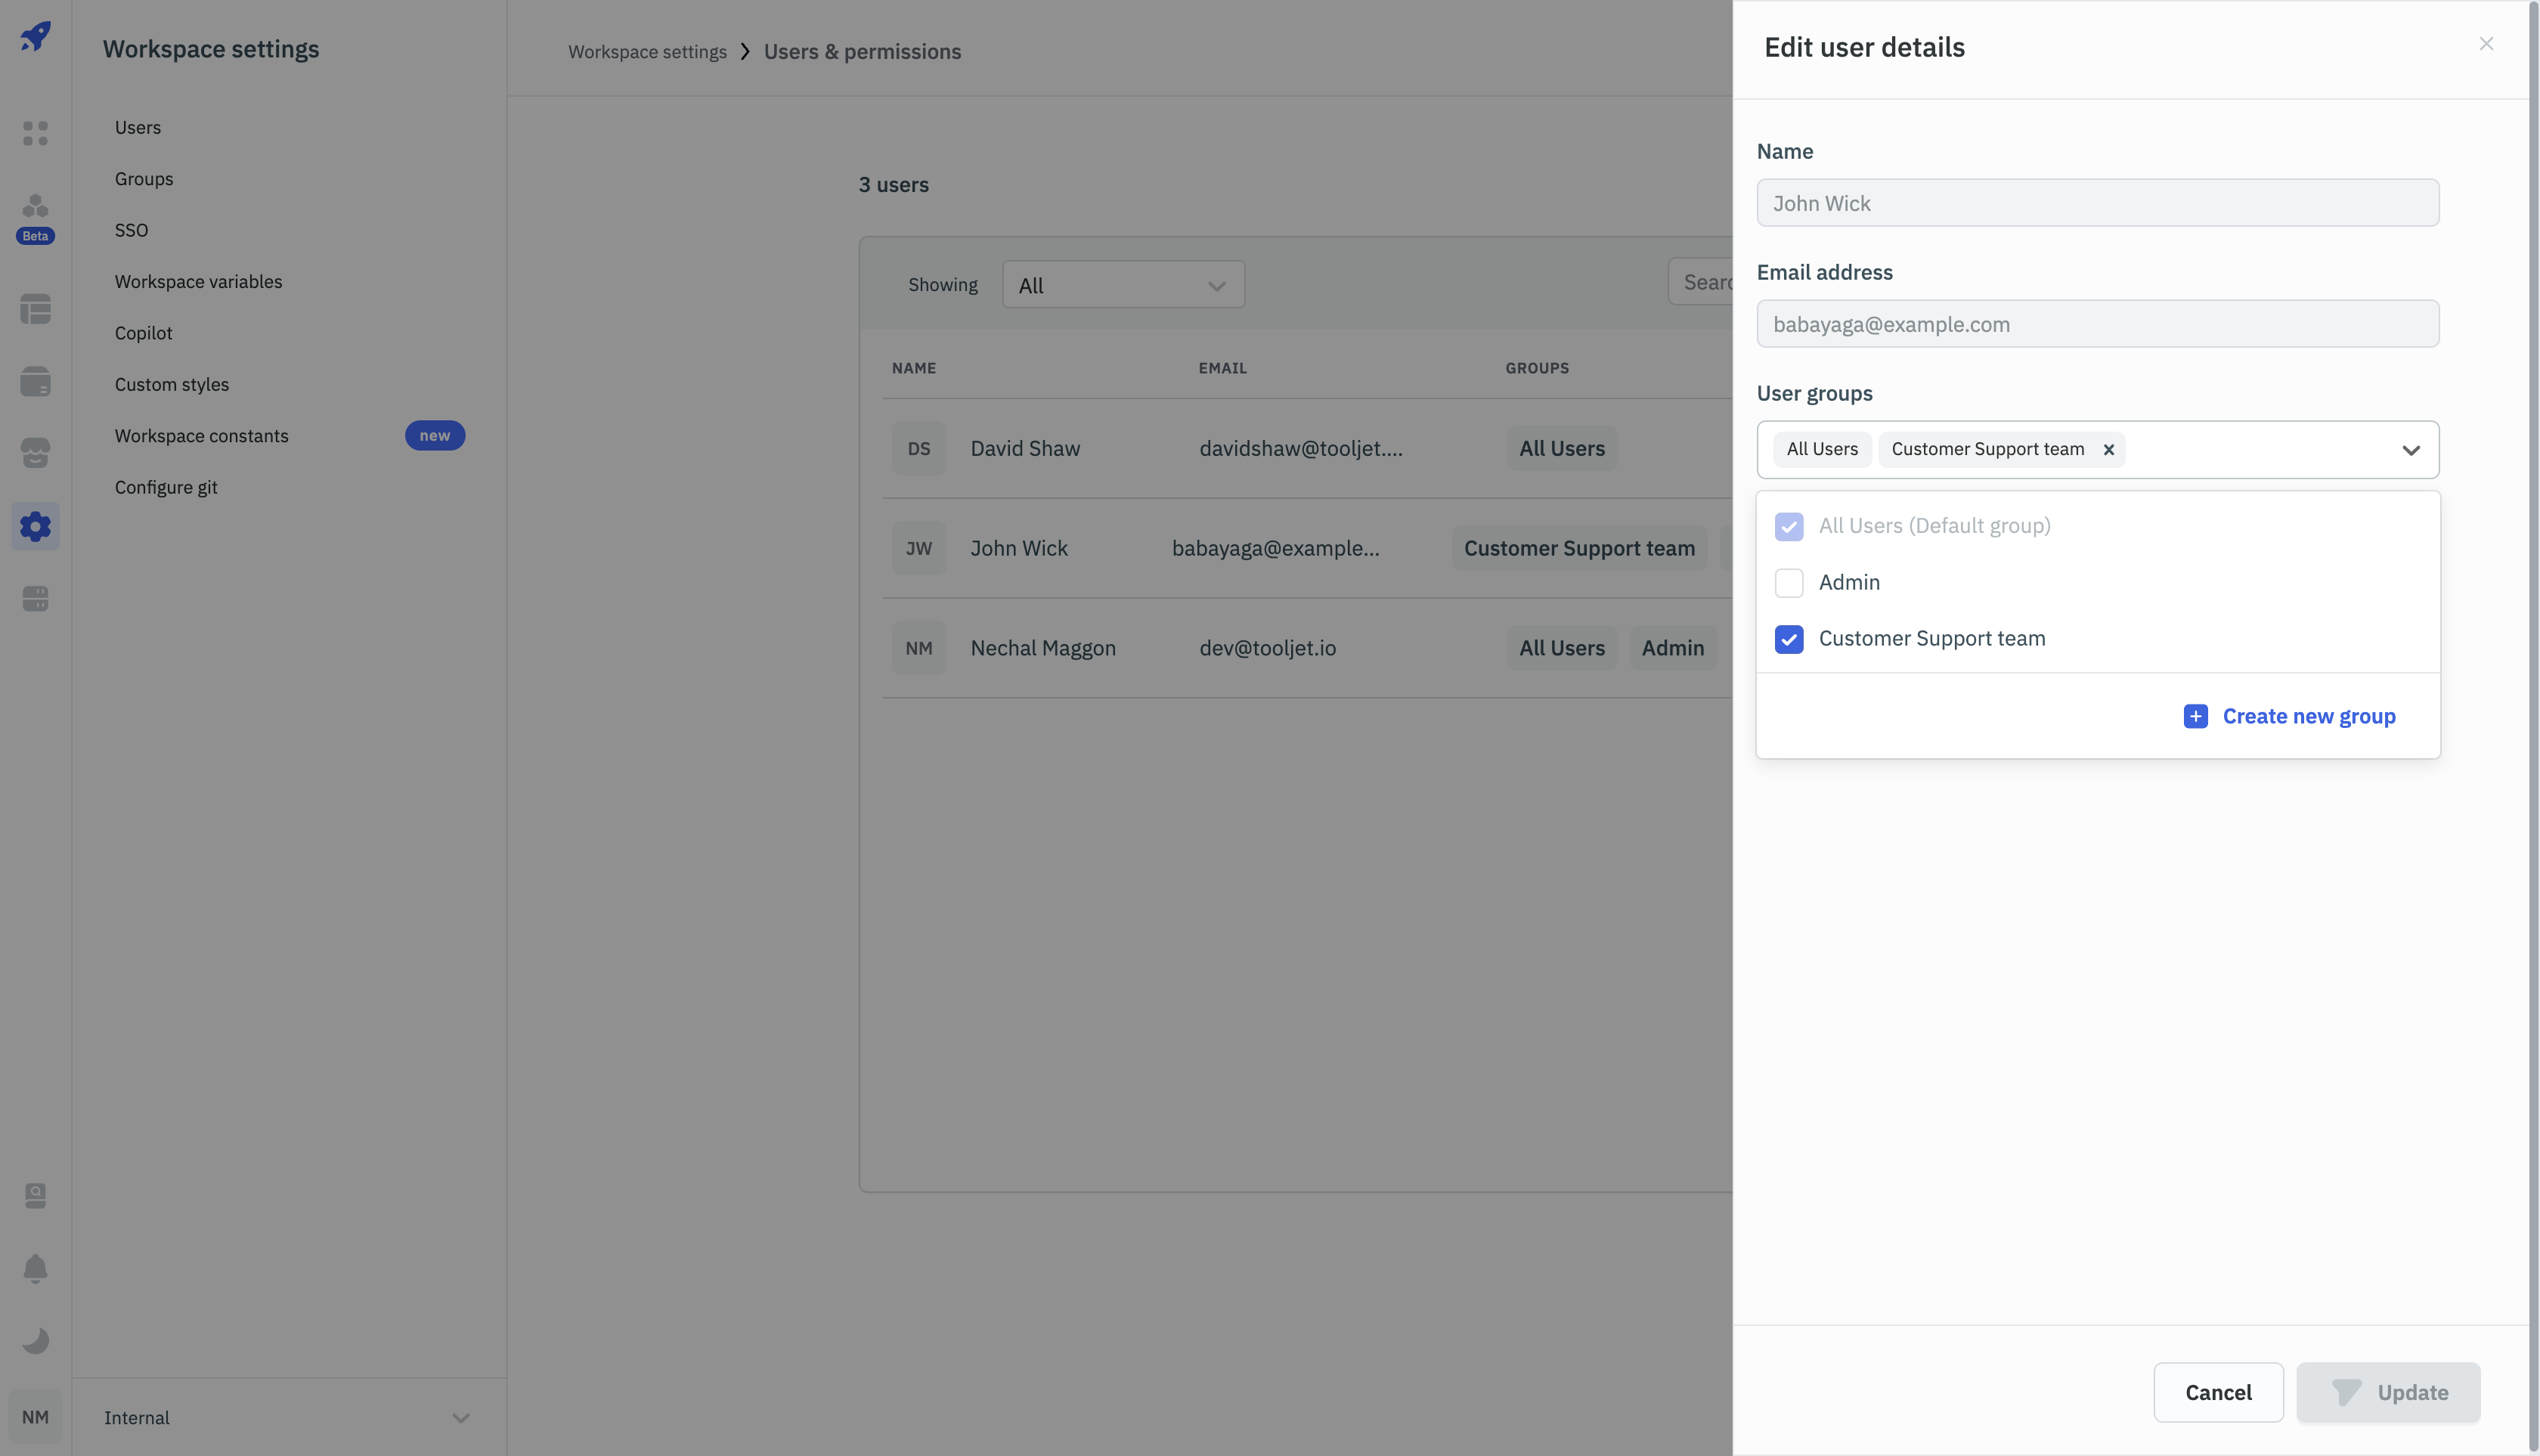The width and height of the screenshot is (2540, 1456).
Task: Uncheck the Customer Support team checkbox
Action: pos(1788,639)
